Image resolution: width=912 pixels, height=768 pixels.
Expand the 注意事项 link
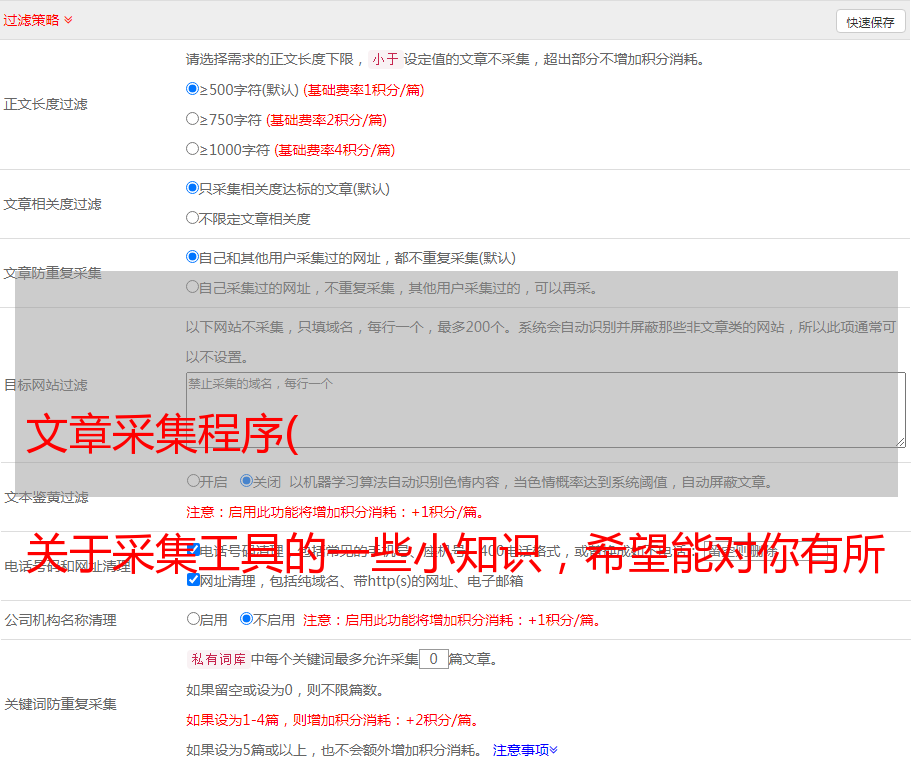(525, 750)
